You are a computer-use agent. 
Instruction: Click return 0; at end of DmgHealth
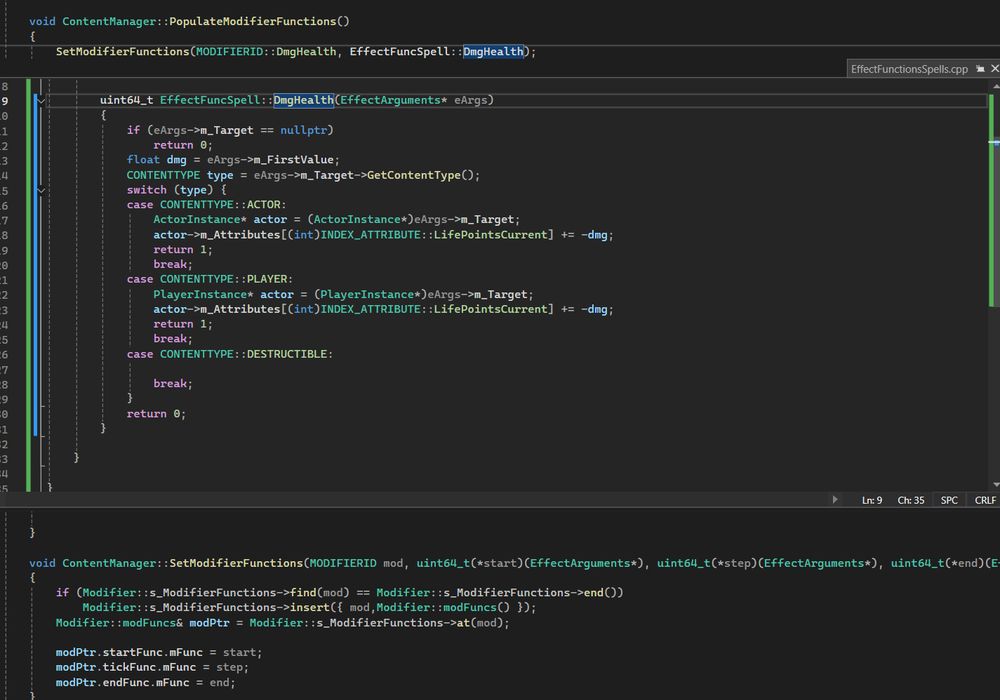pos(156,414)
